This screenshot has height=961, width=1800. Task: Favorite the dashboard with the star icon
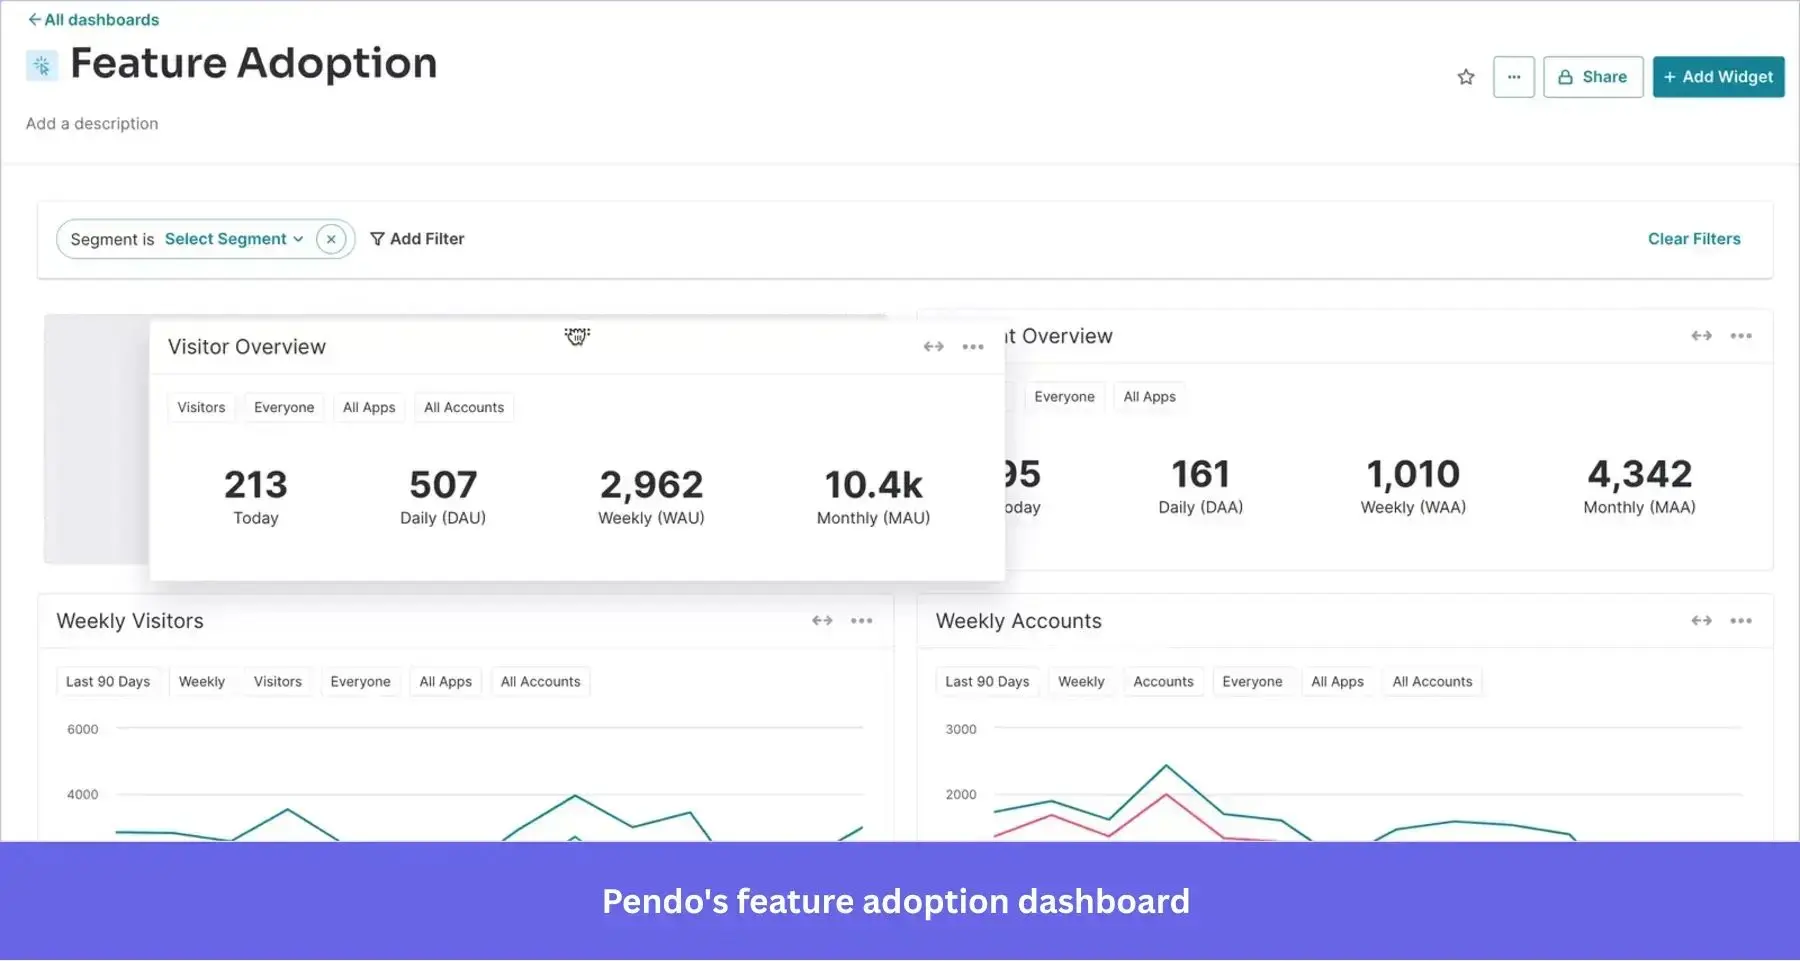click(1466, 77)
